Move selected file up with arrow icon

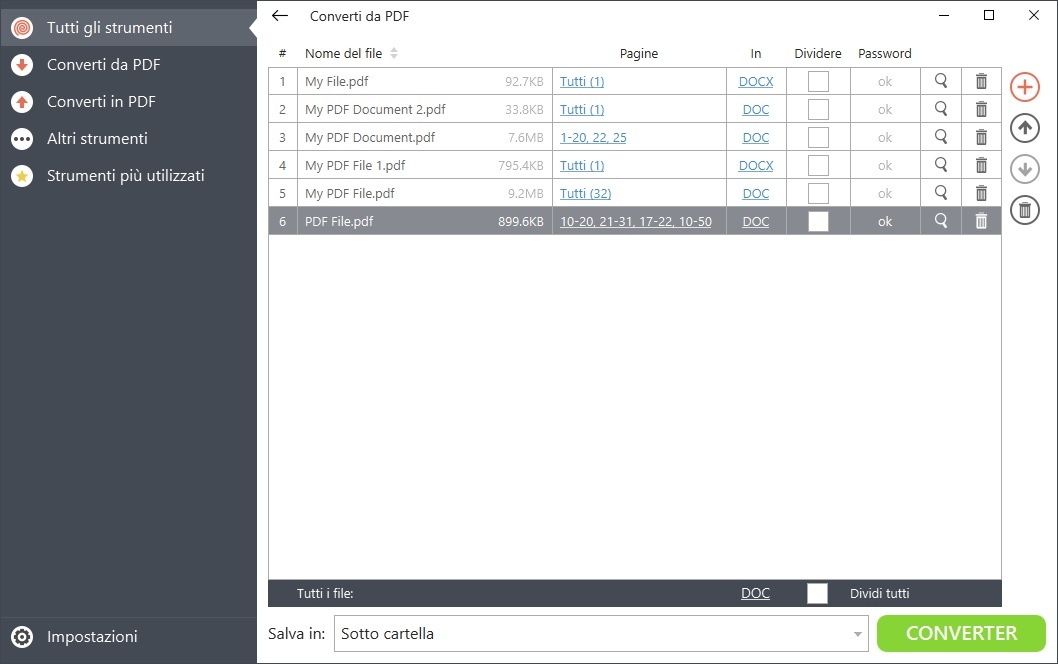click(1024, 128)
